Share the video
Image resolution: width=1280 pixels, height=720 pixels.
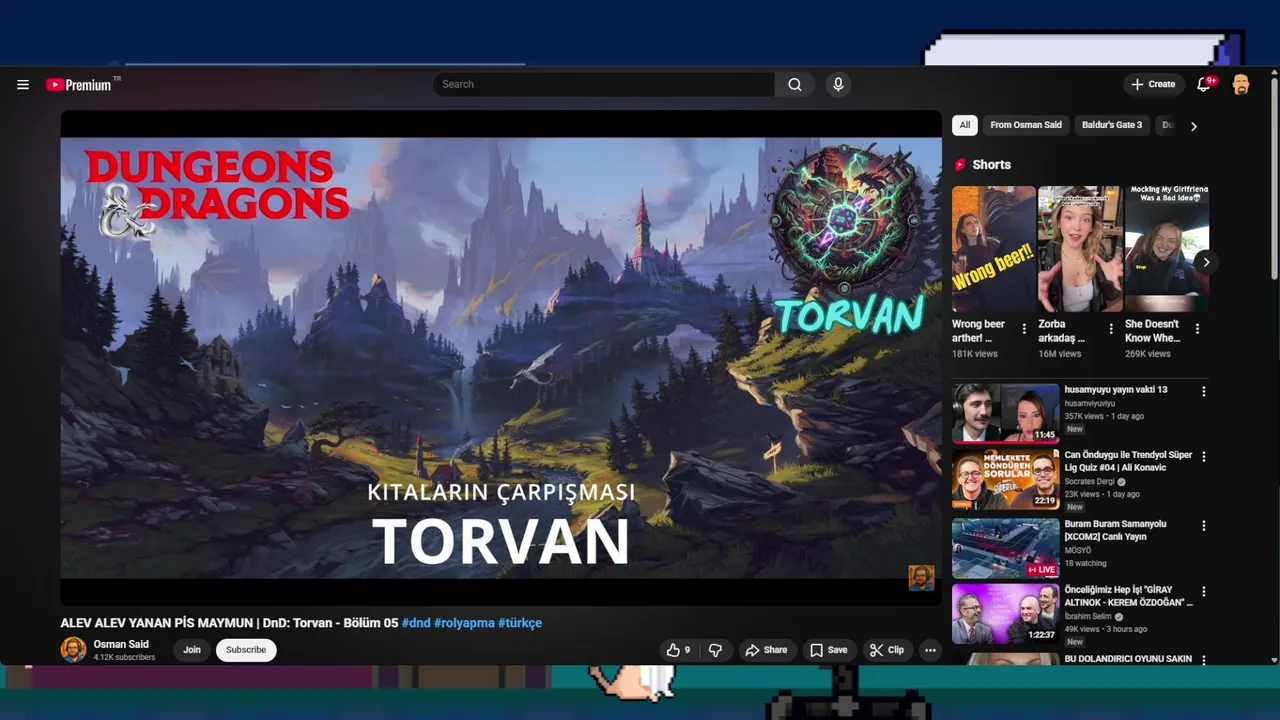[766, 650]
